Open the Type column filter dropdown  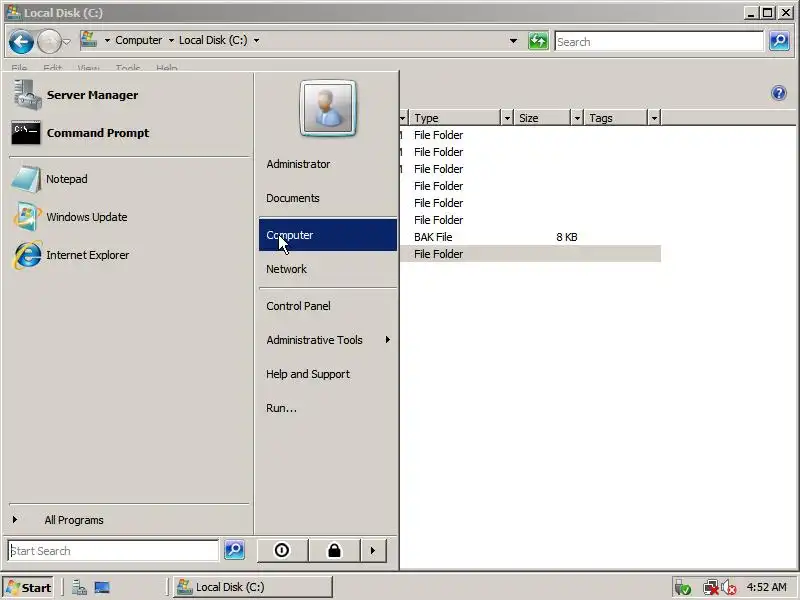point(507,118)
